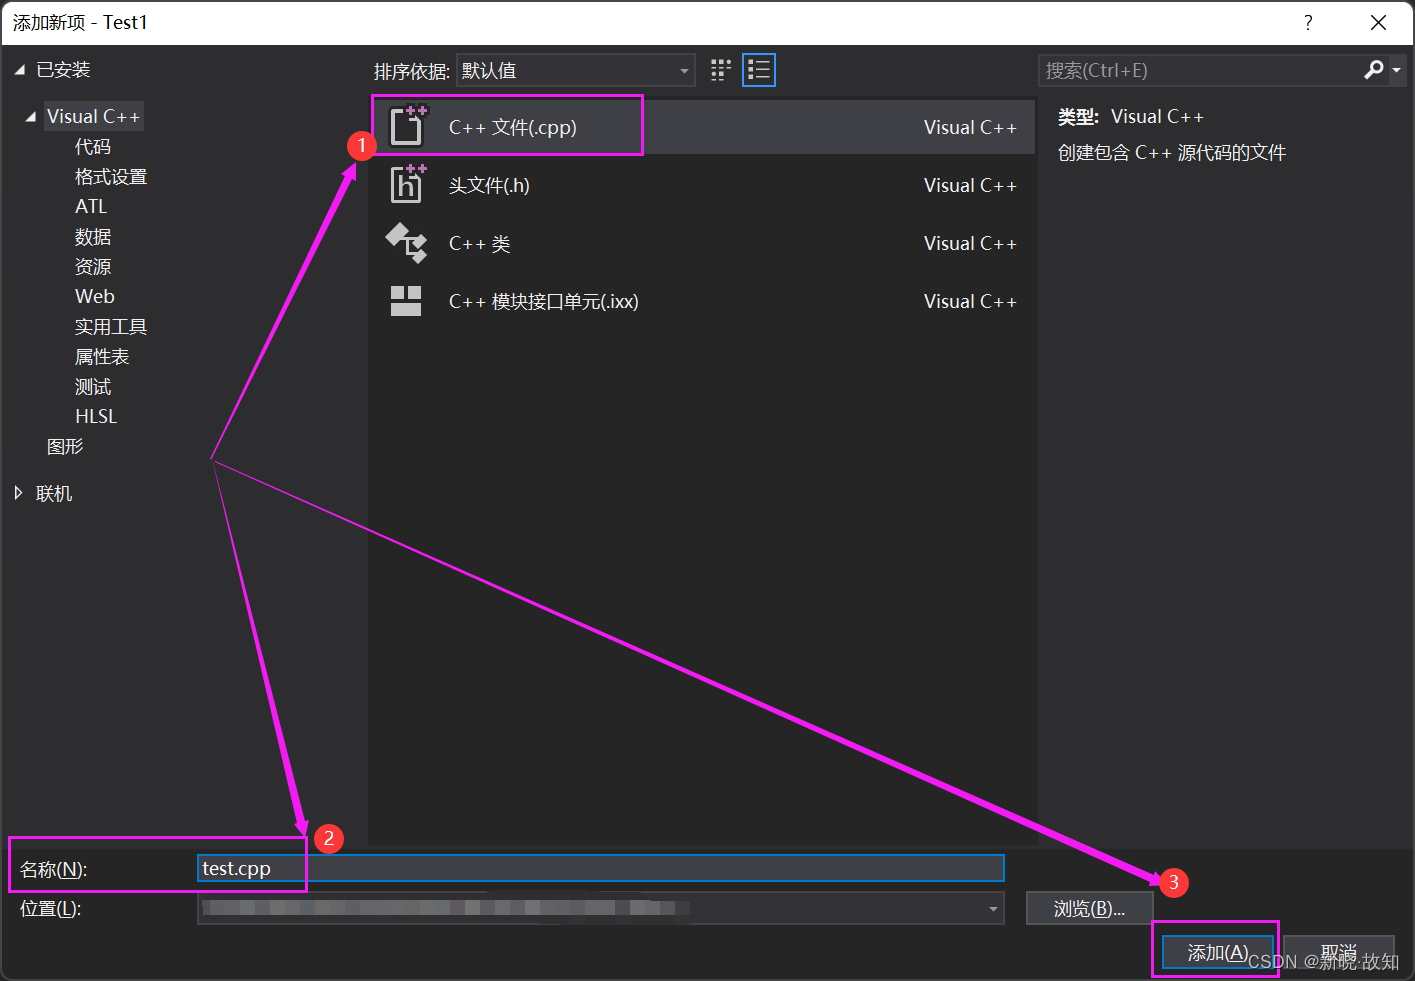Click the 搜索(Ctrl+E) search box
The image size is (1415, 981).
(1200, 70)
